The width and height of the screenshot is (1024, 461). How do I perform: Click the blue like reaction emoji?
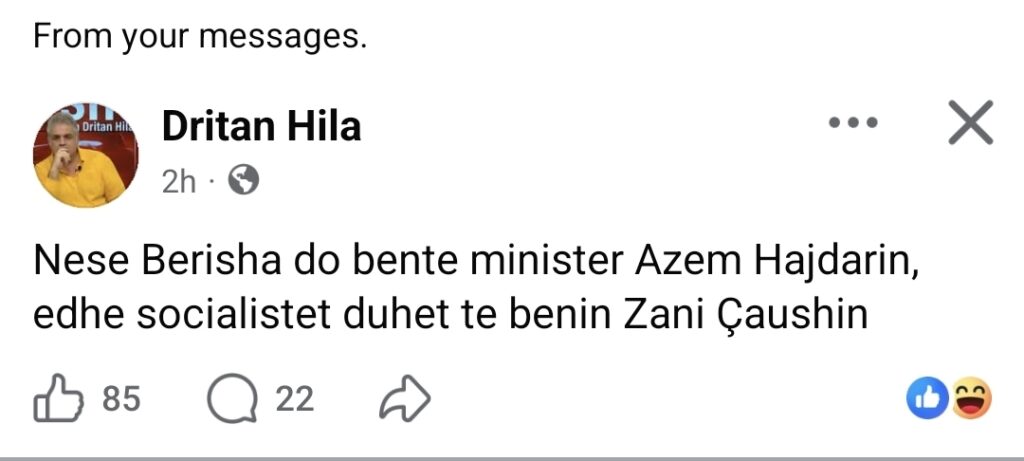pyautogui.click(x=925, y=400)
